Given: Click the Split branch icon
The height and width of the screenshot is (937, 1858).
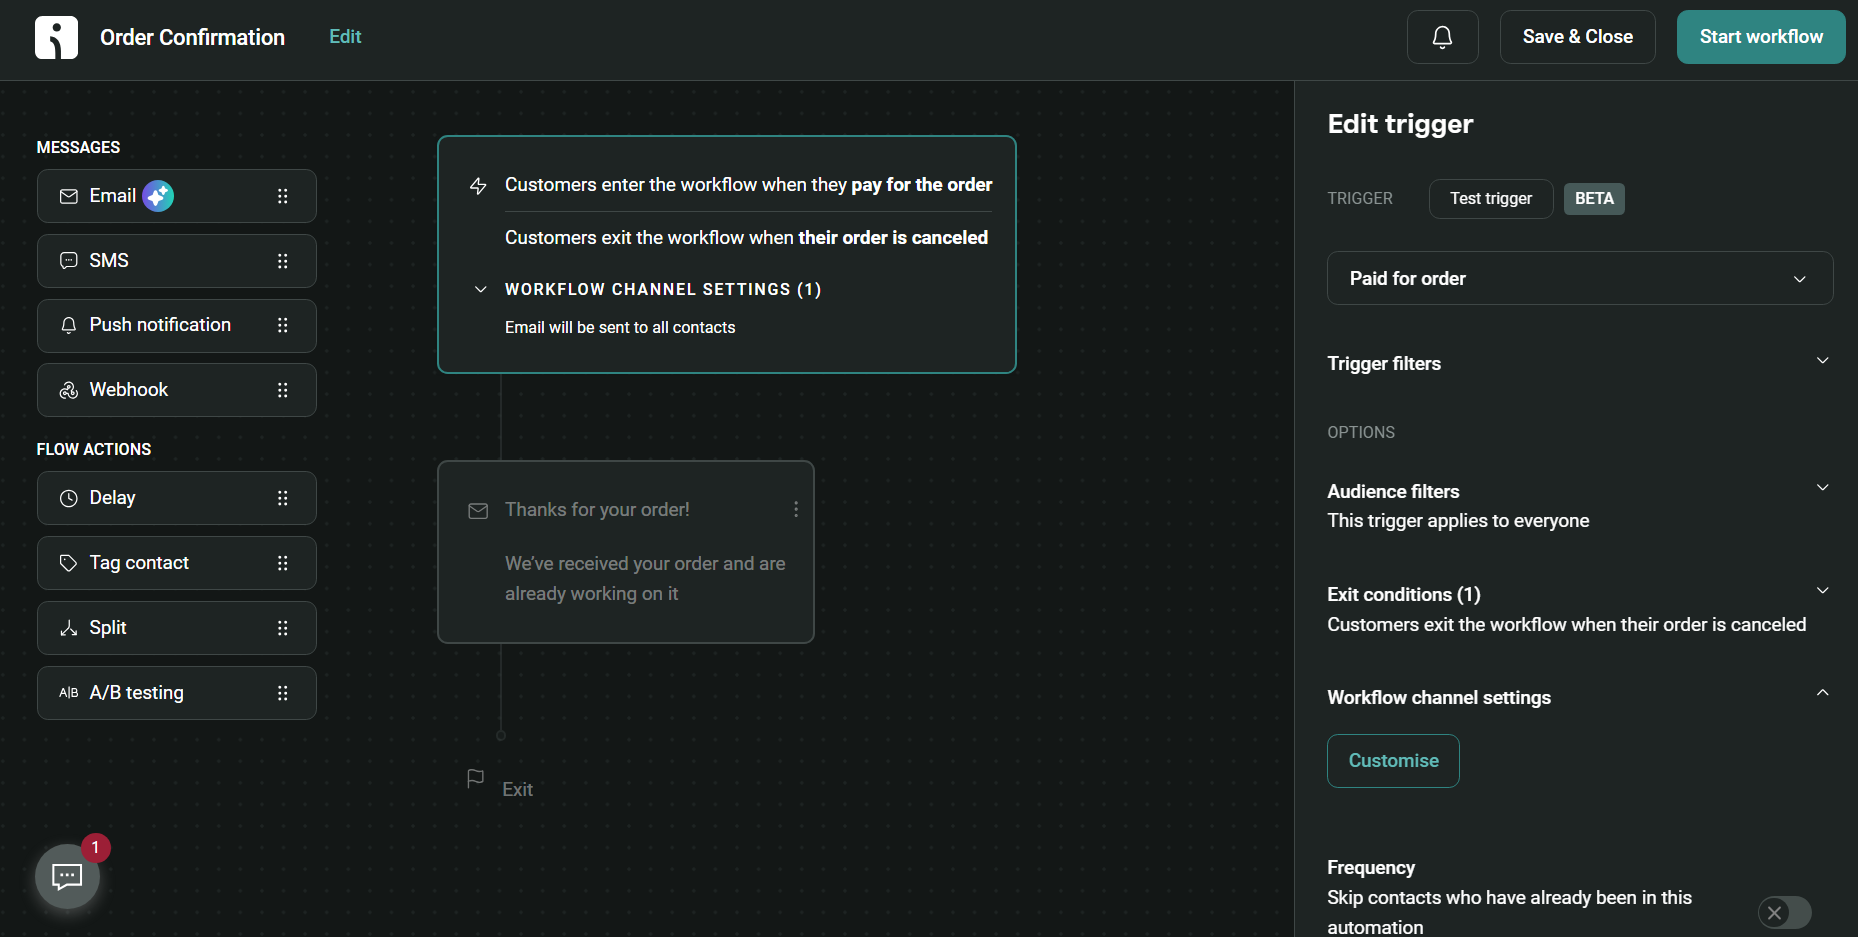Looking at the screenshot, I should (x=69, y=628).
